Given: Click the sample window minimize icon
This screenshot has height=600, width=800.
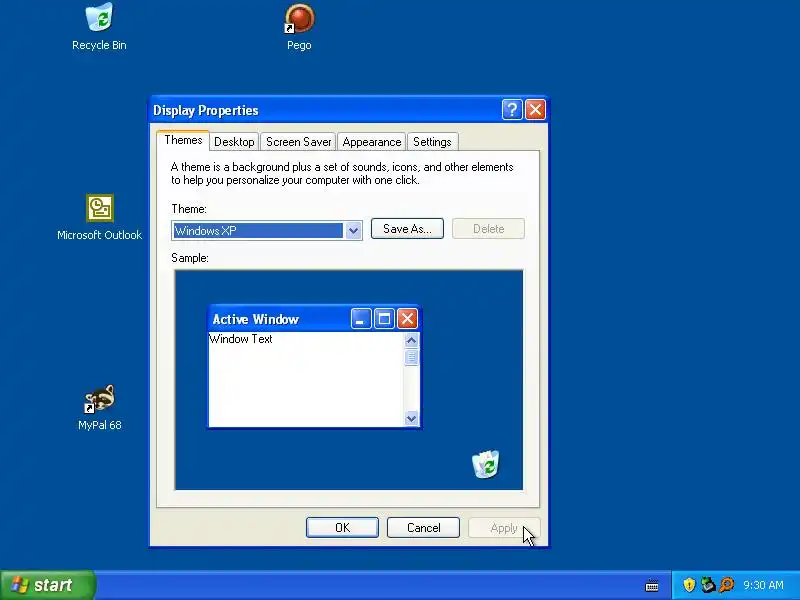Looking at the screenshot, I should (x=361, y=319).
